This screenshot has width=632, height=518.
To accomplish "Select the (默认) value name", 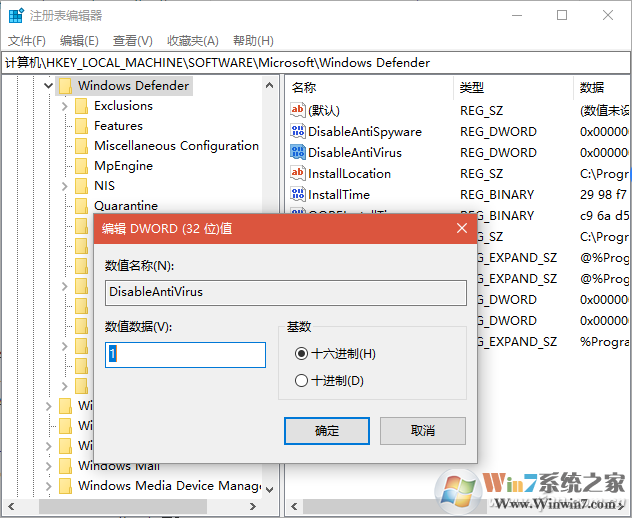I will [324, 110].
